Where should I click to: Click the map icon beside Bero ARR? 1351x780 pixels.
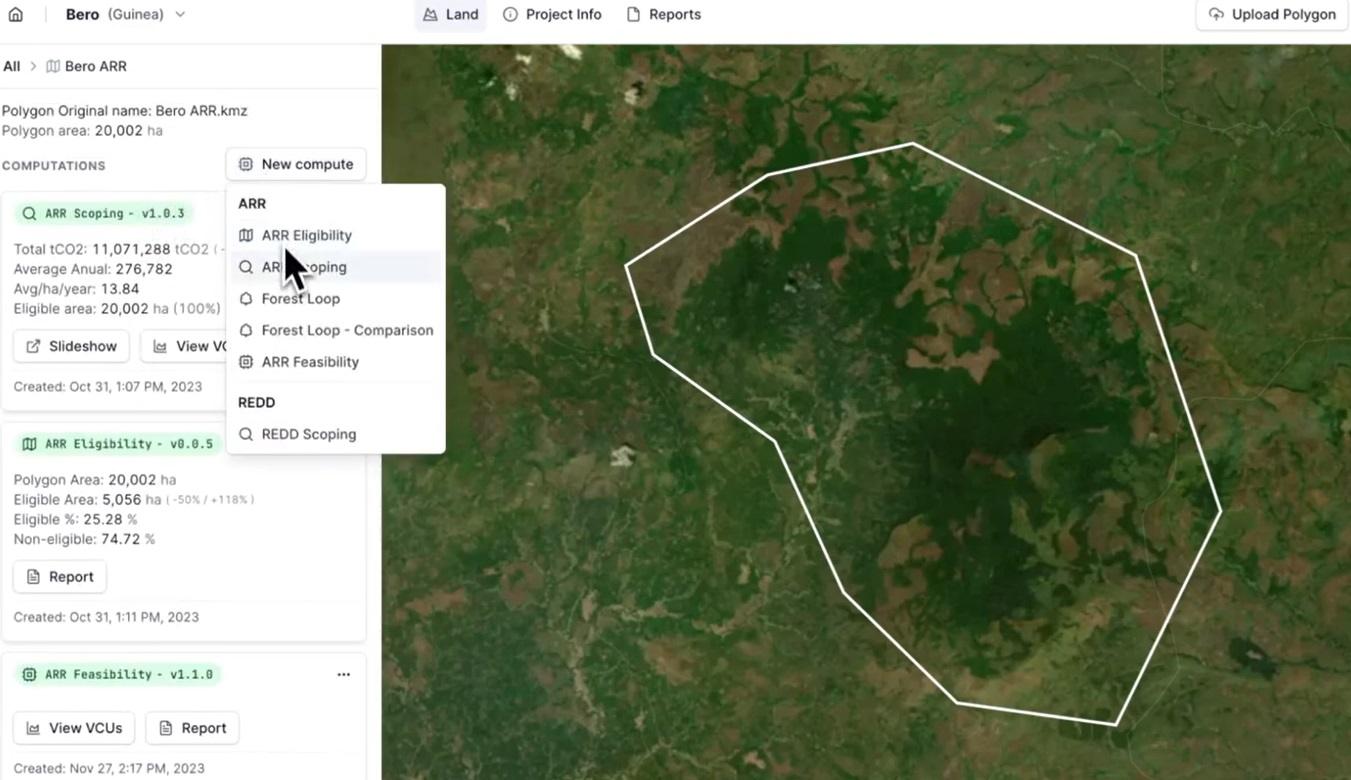tap(54, 66)
